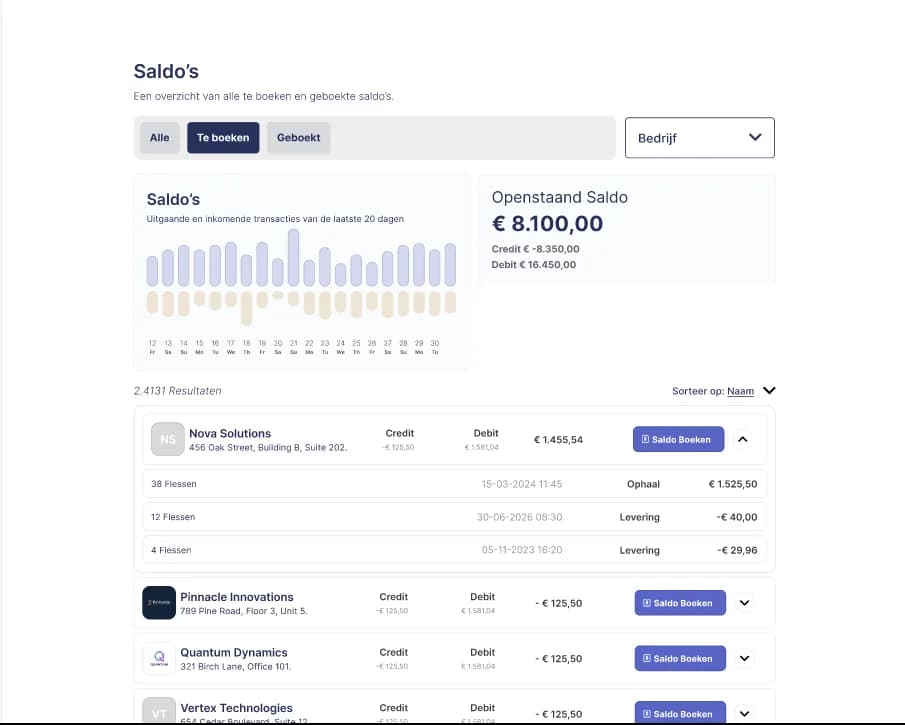Click Saldo Boeken for Quantum Dynamics
The width and height of the screenshot is (905, 725).
tap(680, 658)
